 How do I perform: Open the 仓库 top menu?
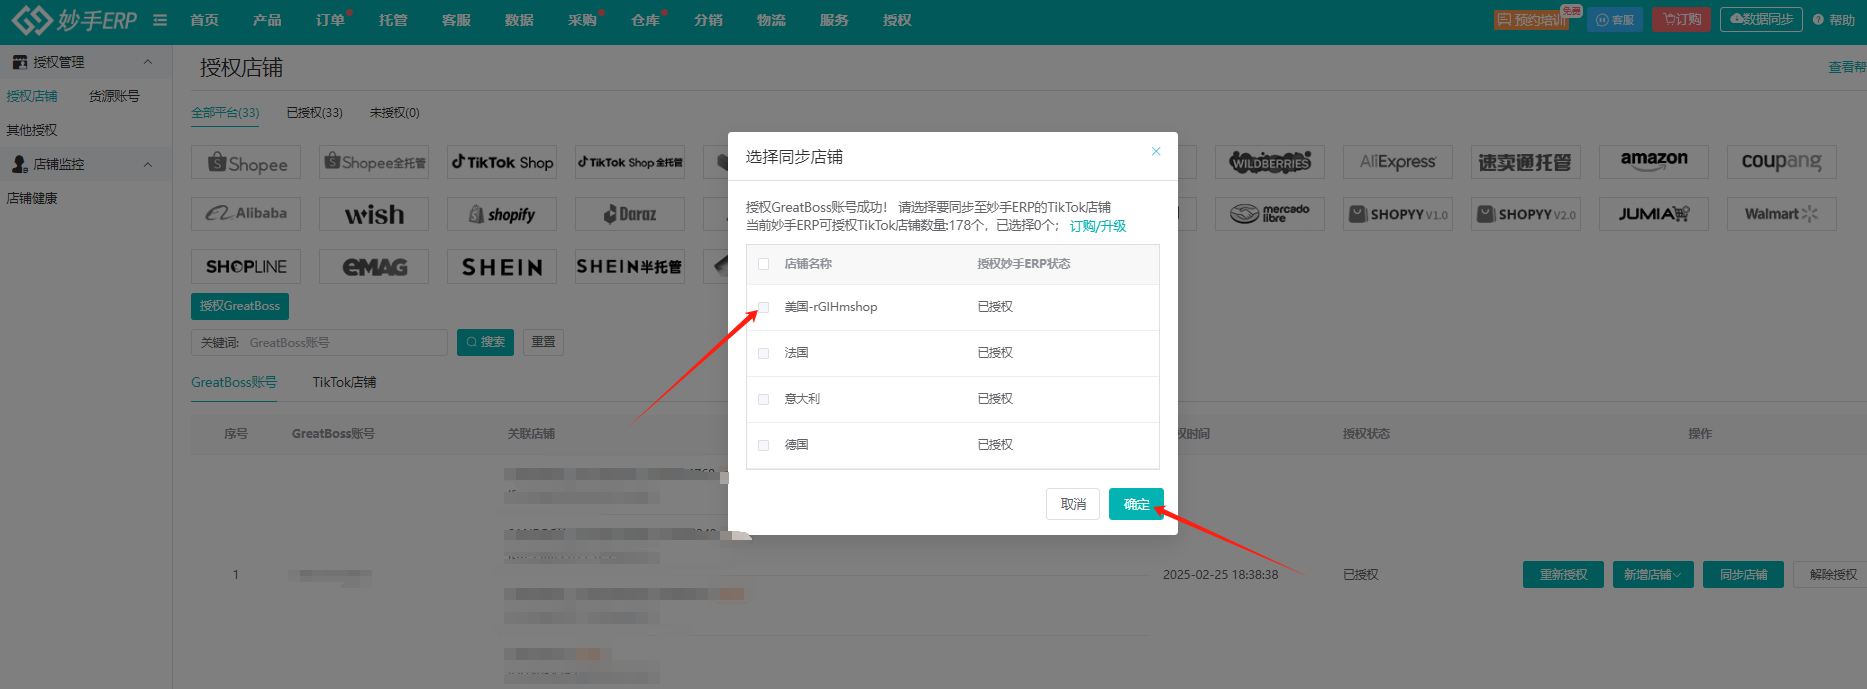click(x=645, y=20)
